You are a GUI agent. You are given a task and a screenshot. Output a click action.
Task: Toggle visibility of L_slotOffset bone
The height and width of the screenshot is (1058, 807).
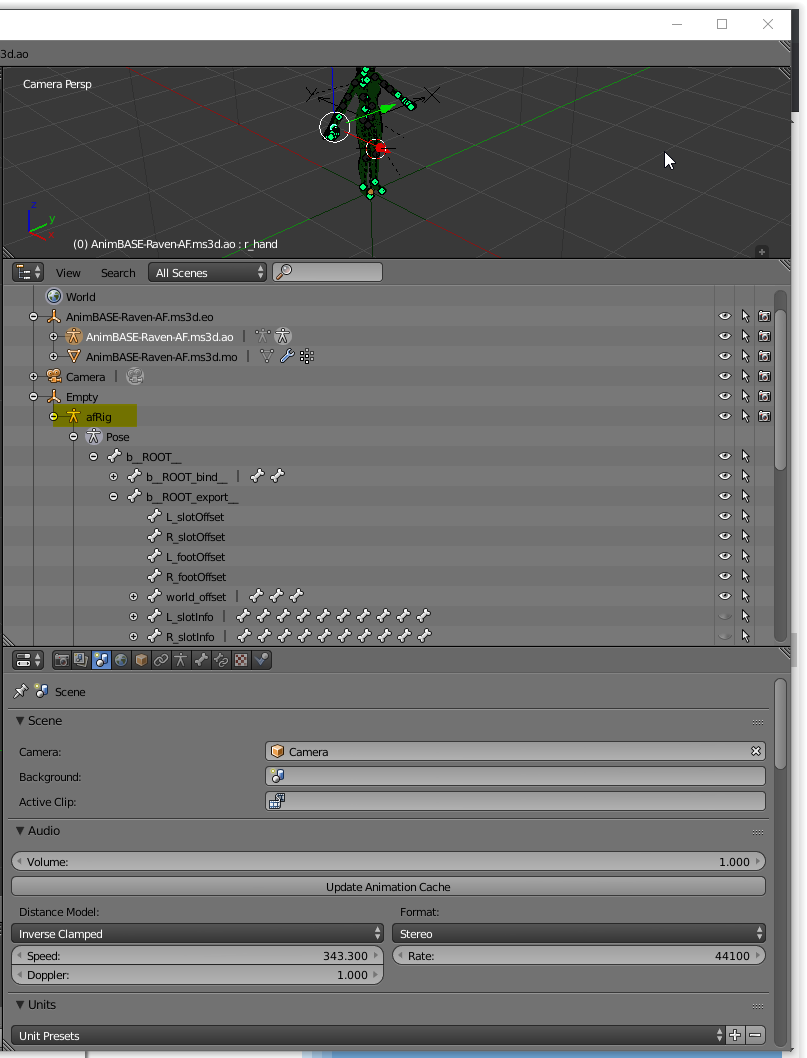click(725, 516)
